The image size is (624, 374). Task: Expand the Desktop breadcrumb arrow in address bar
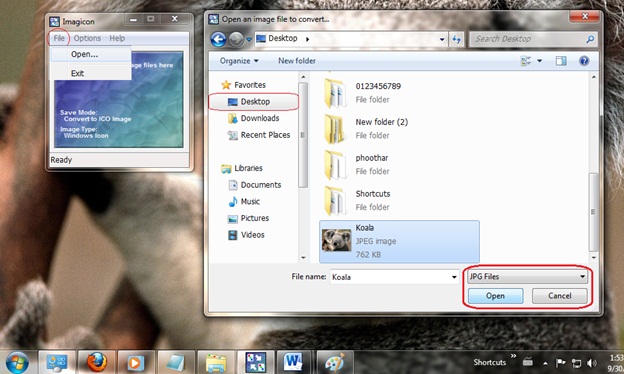click(307, 39)
